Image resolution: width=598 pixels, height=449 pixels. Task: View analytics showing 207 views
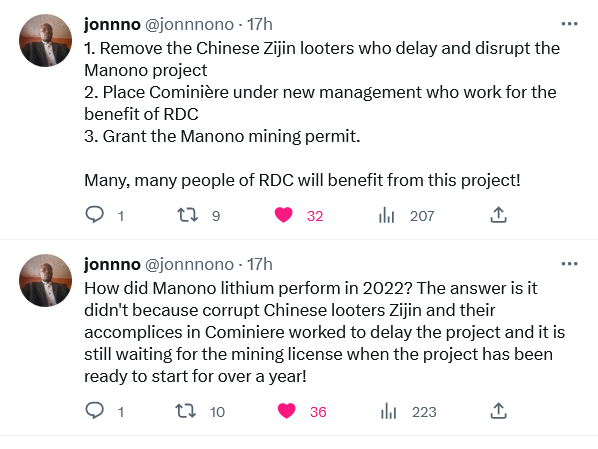tap(386, 215)
